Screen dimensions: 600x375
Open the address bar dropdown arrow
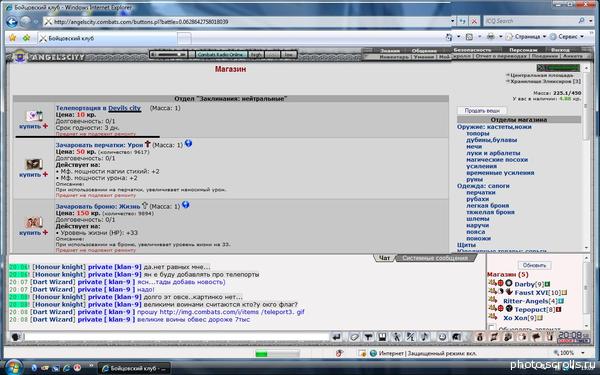coord(453,21)
